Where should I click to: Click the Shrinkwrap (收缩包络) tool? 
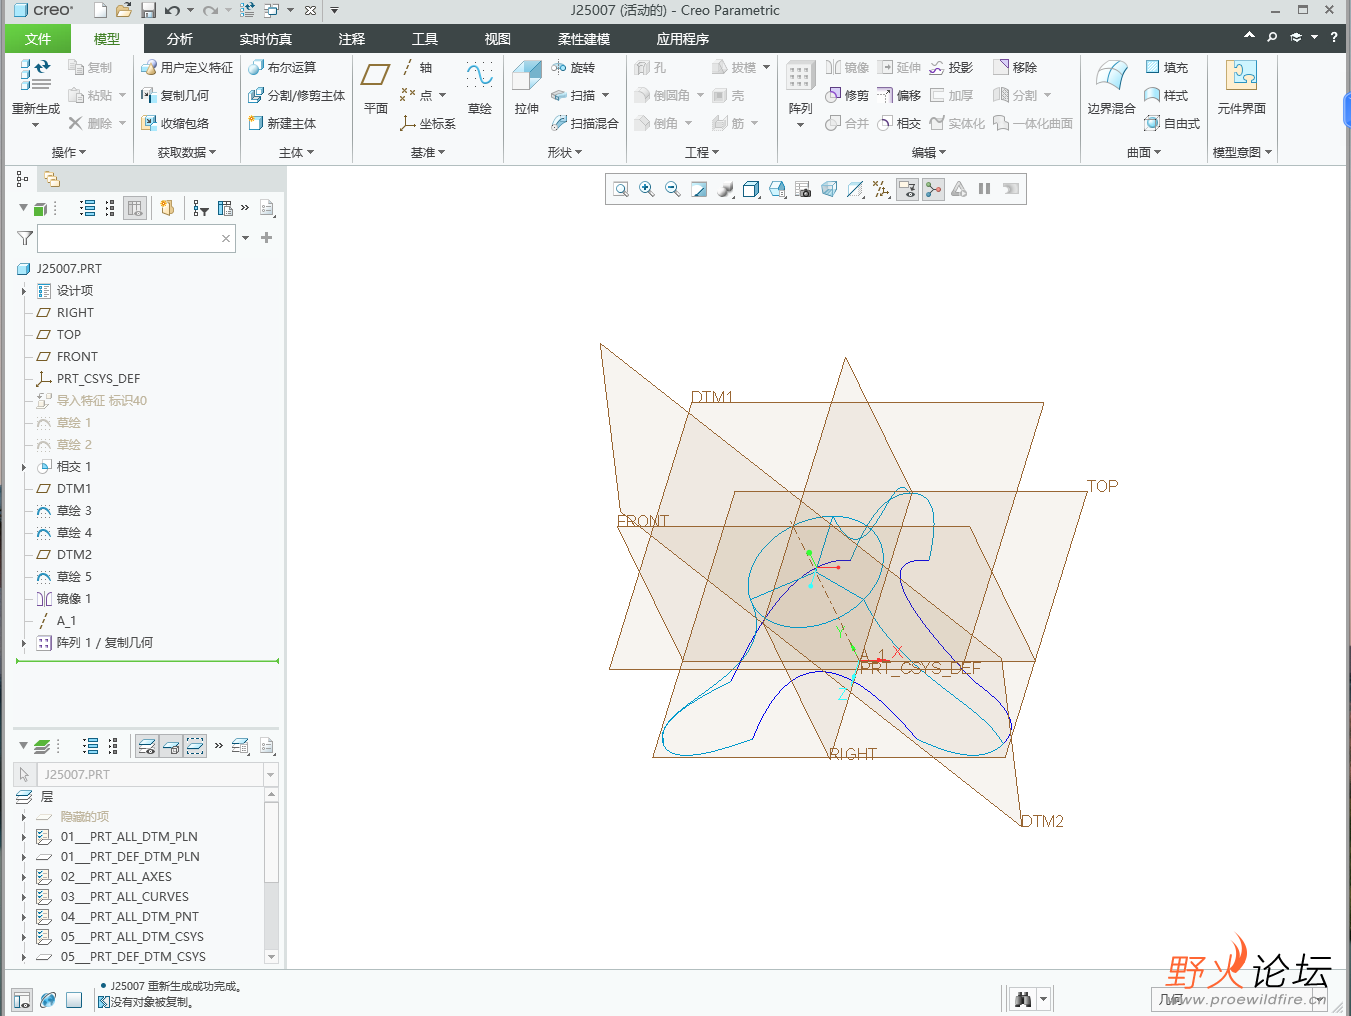click(175, 123)
